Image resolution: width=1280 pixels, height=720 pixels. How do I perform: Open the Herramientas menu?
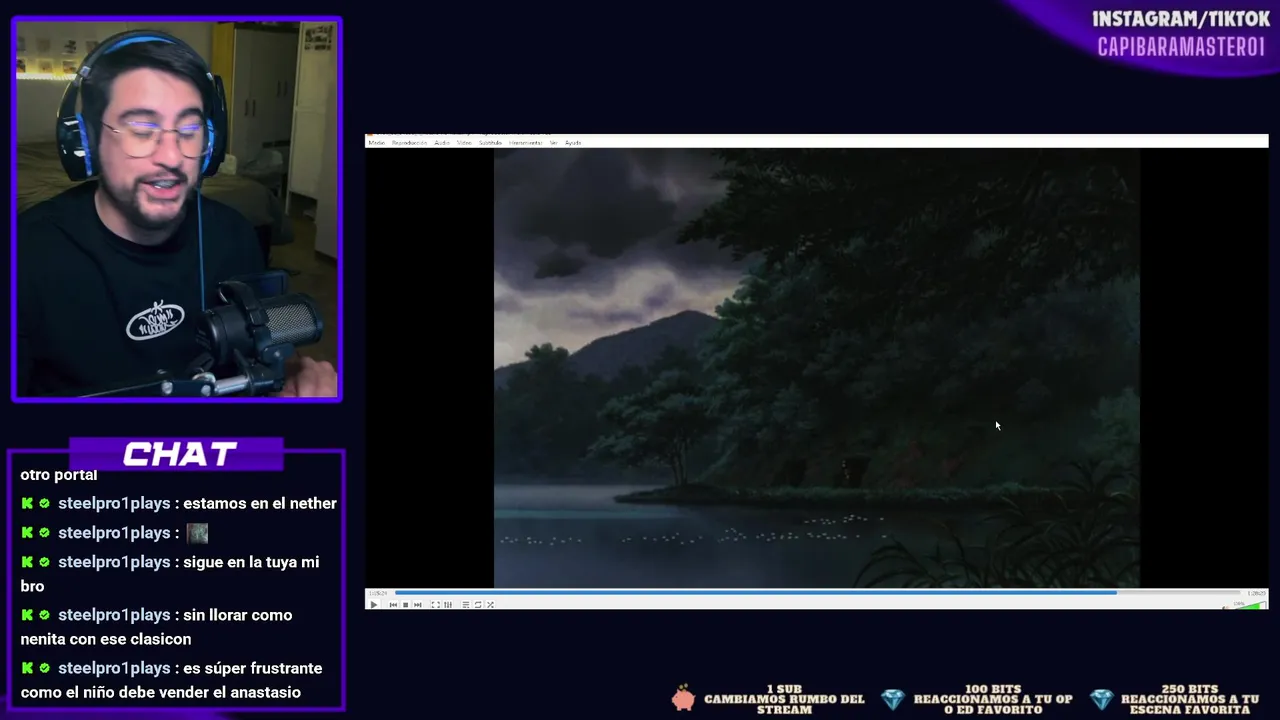coord(525,143)
